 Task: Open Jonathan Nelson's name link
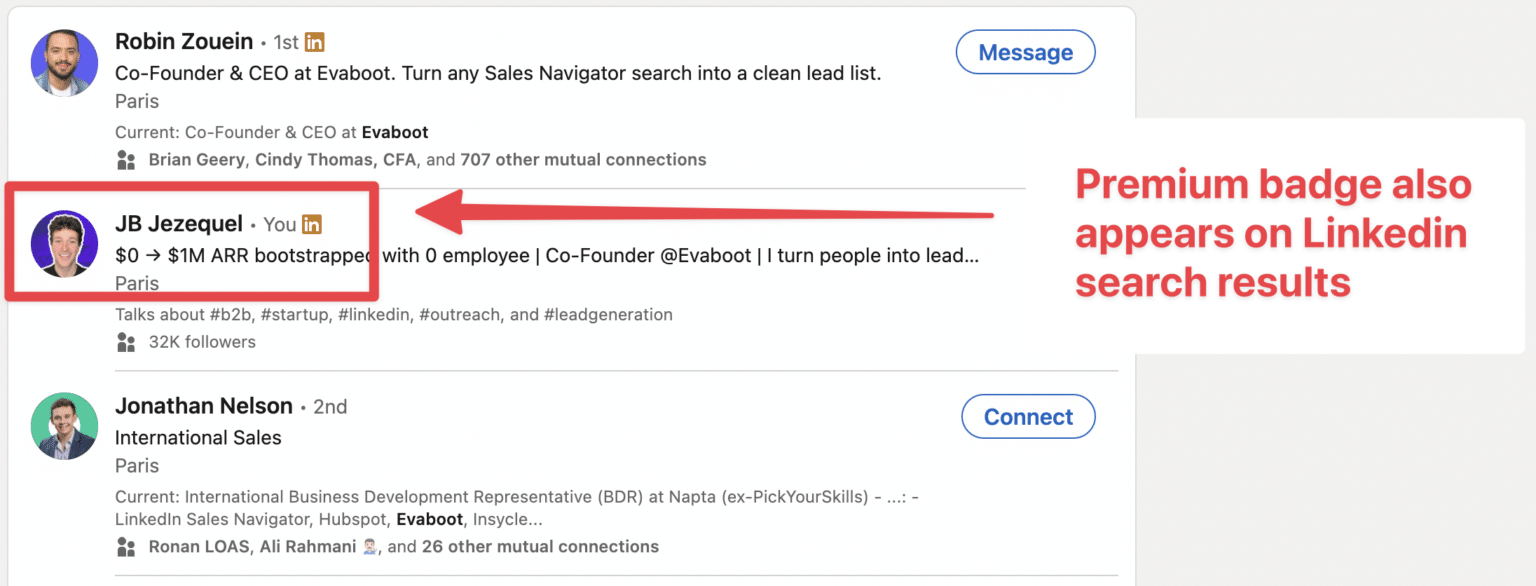tap(204, 406)
